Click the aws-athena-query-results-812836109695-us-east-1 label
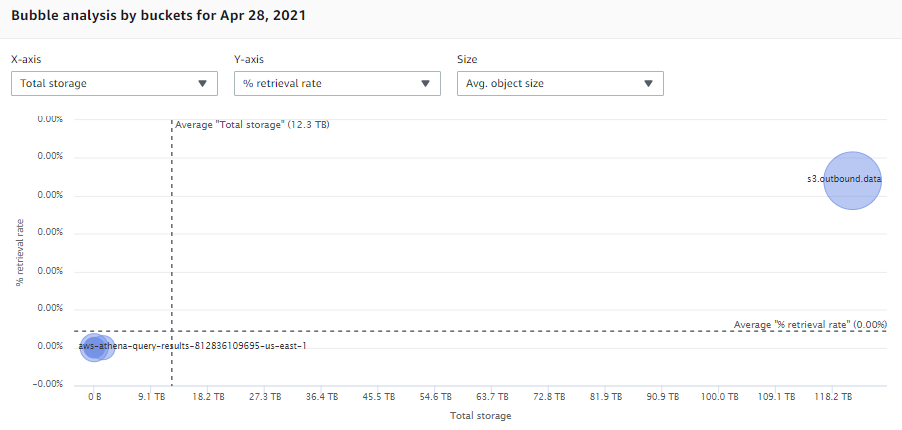902x430 pixels. tap(193, 347)
